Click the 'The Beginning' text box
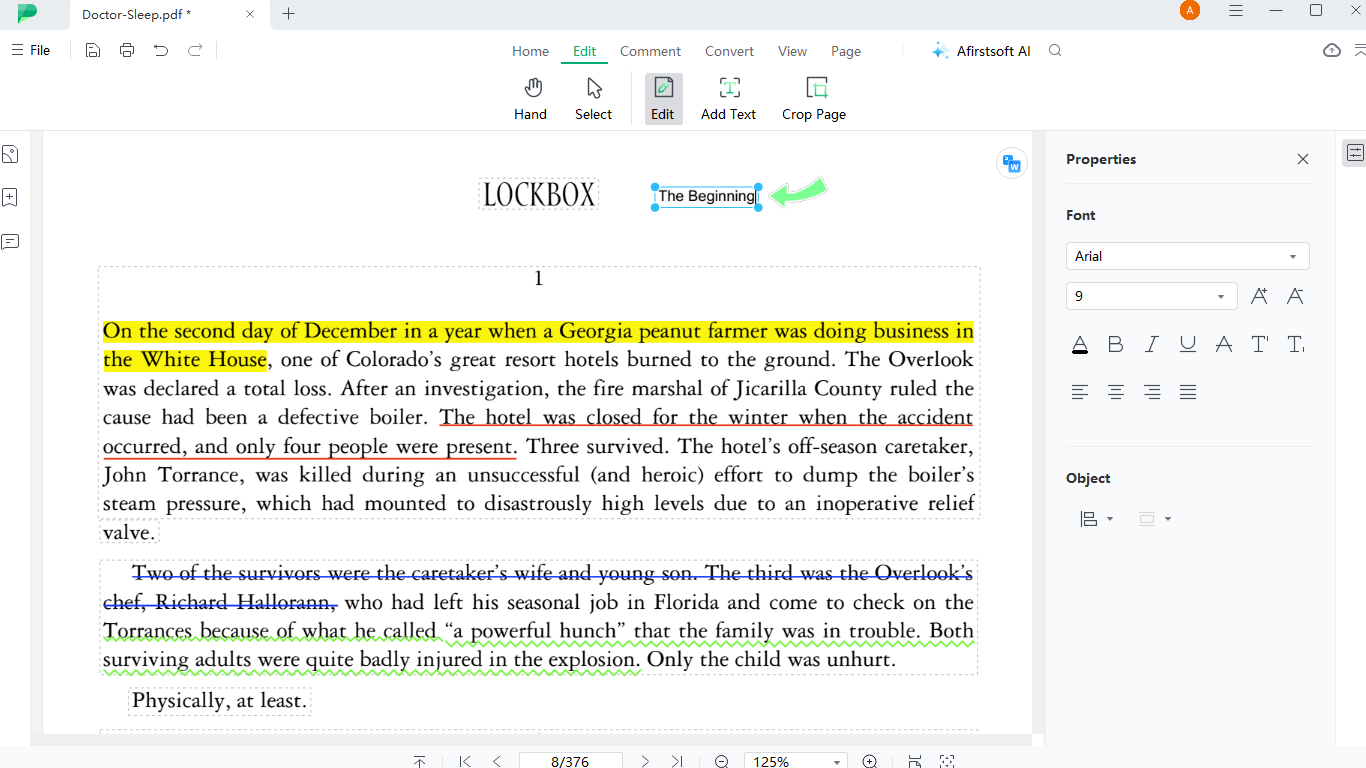Viewport: 1366px width, 768px height. [x=707, y=196]
